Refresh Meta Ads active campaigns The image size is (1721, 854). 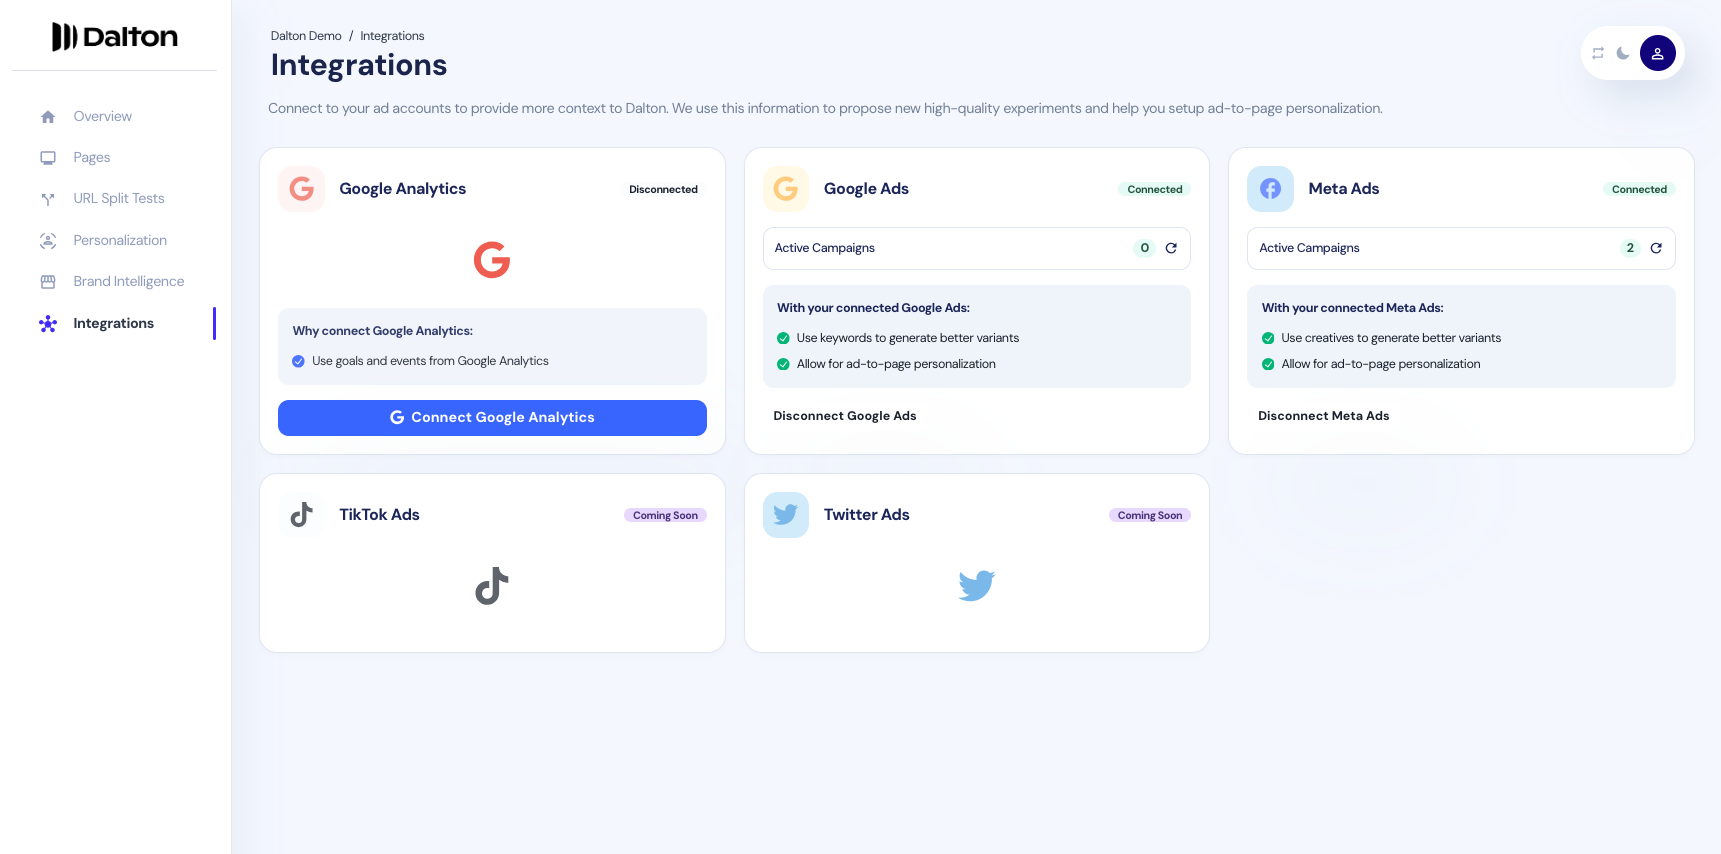[x=1656, y=248]
